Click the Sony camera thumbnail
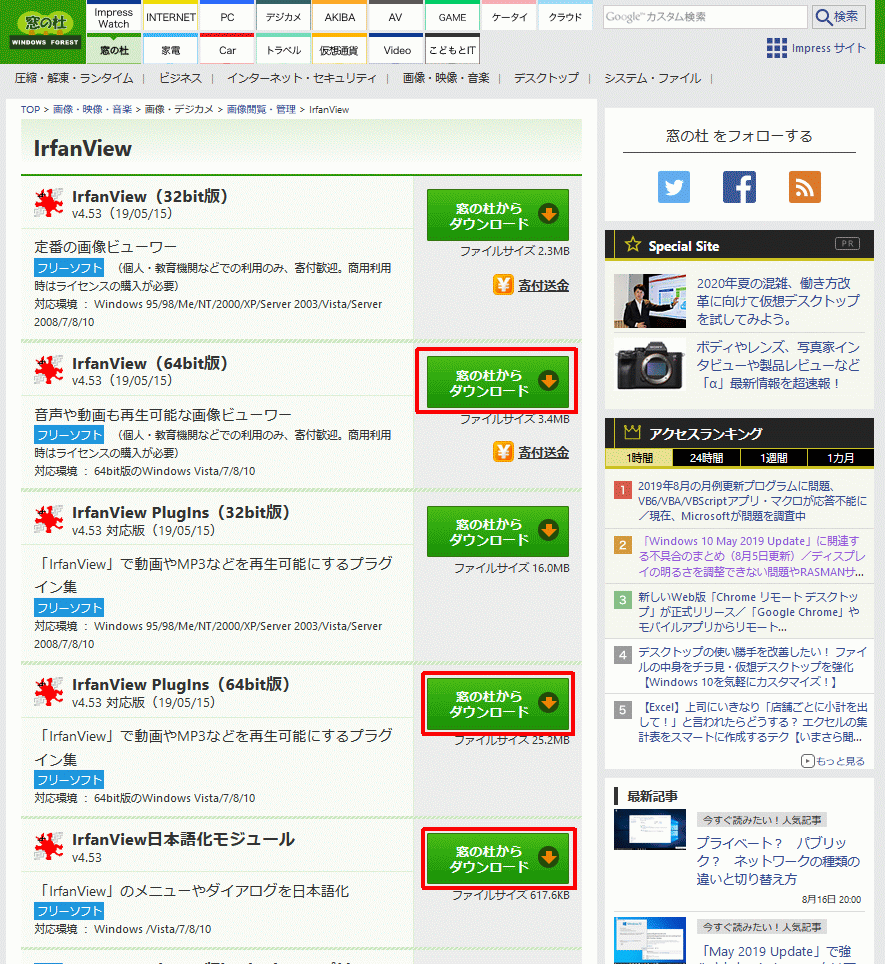Screen dimensions: 885x964 point(650,364)
